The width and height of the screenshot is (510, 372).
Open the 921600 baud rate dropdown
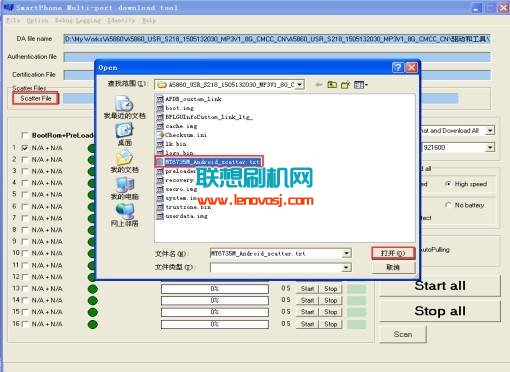(x=490, y=147)
